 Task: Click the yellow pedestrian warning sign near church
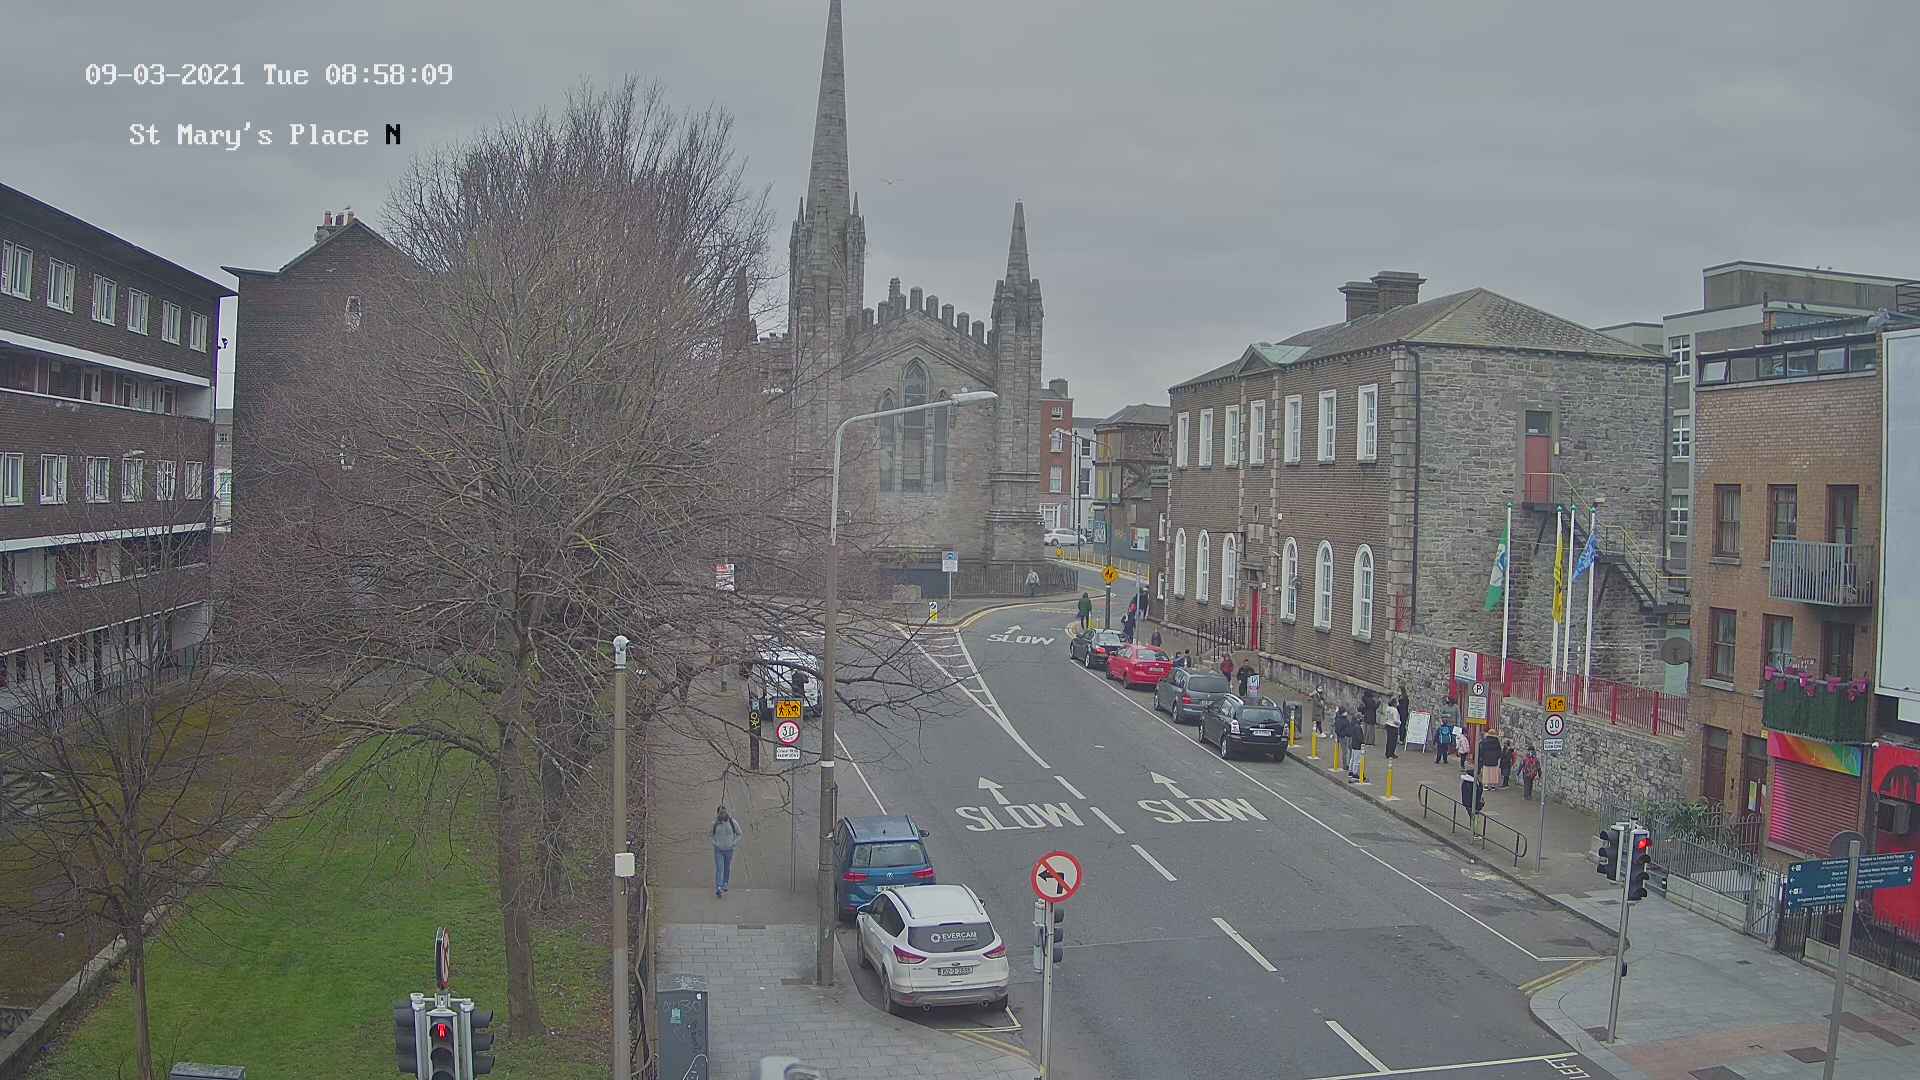click(x=1109, y=575)
